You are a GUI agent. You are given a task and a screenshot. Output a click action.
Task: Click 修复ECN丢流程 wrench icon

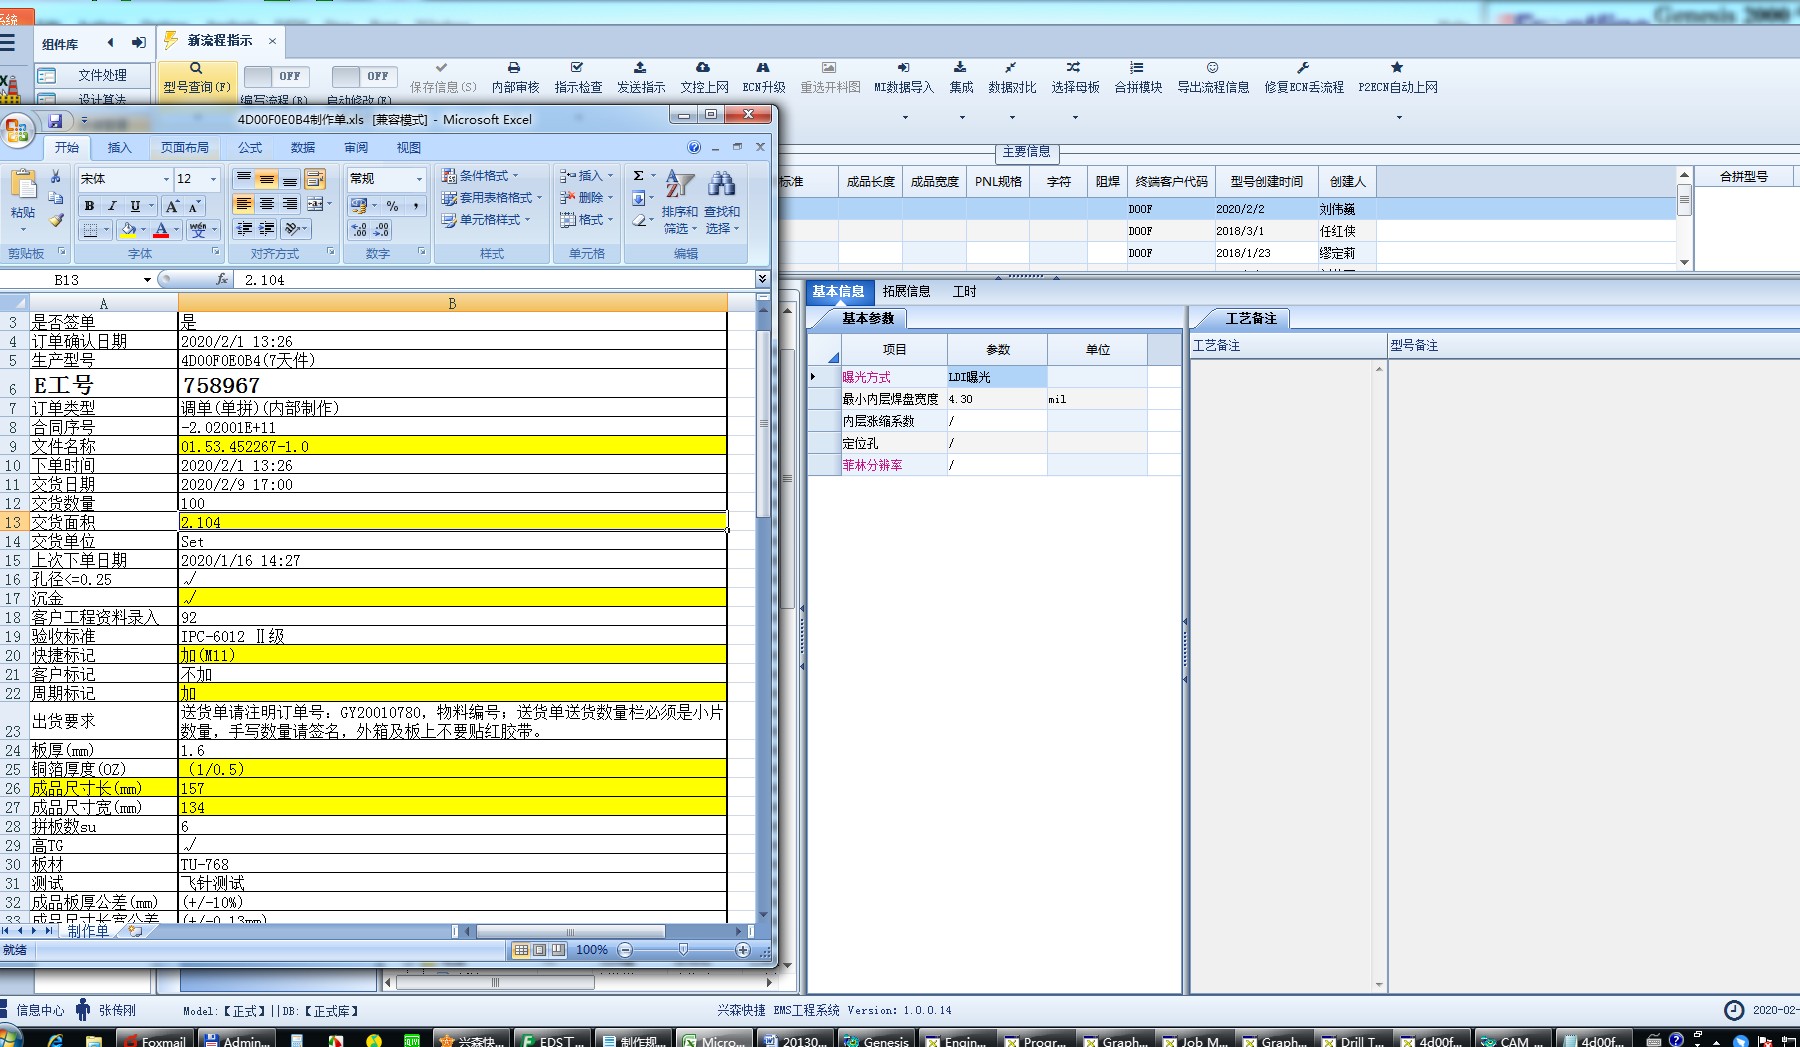click(1303, 77)
